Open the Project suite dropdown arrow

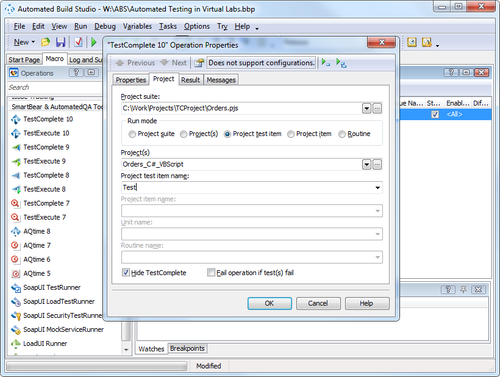[366, 109]
